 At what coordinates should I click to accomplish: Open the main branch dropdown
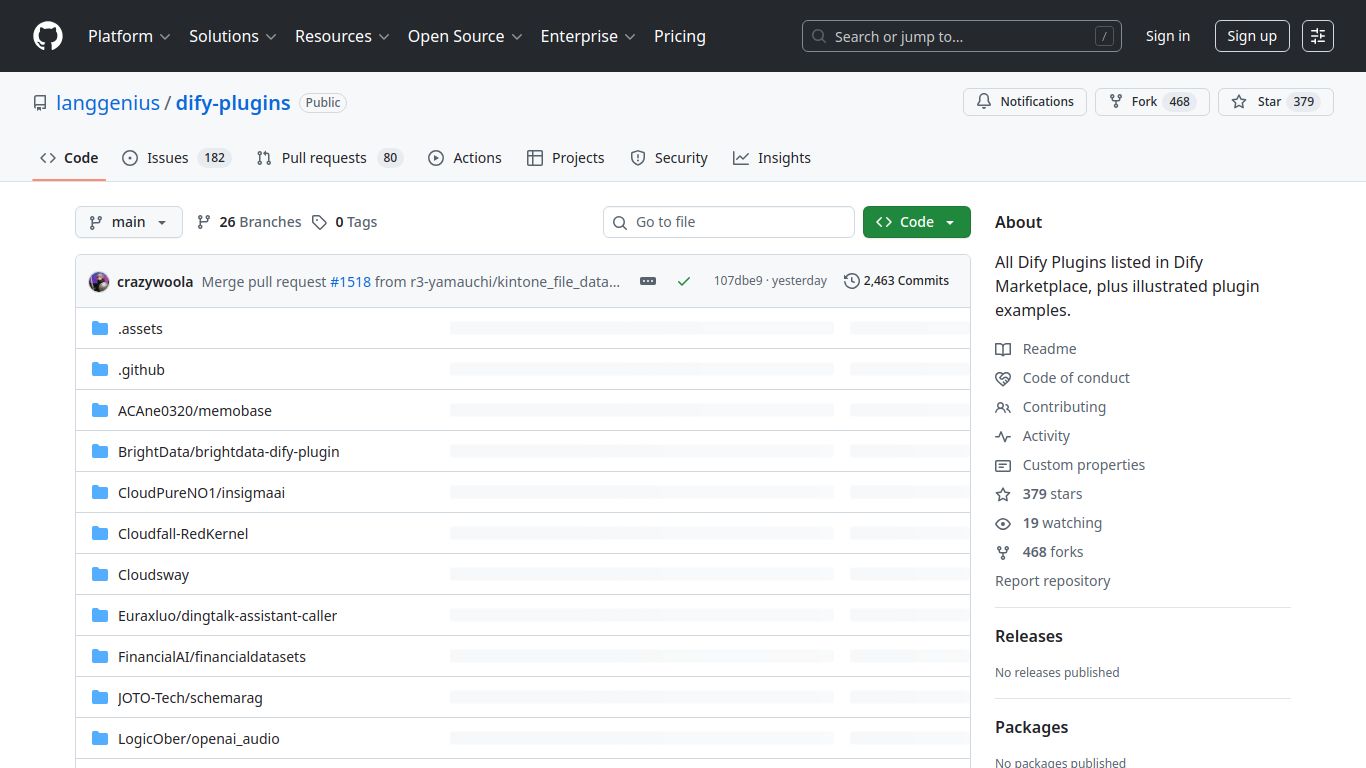(128, 221)
